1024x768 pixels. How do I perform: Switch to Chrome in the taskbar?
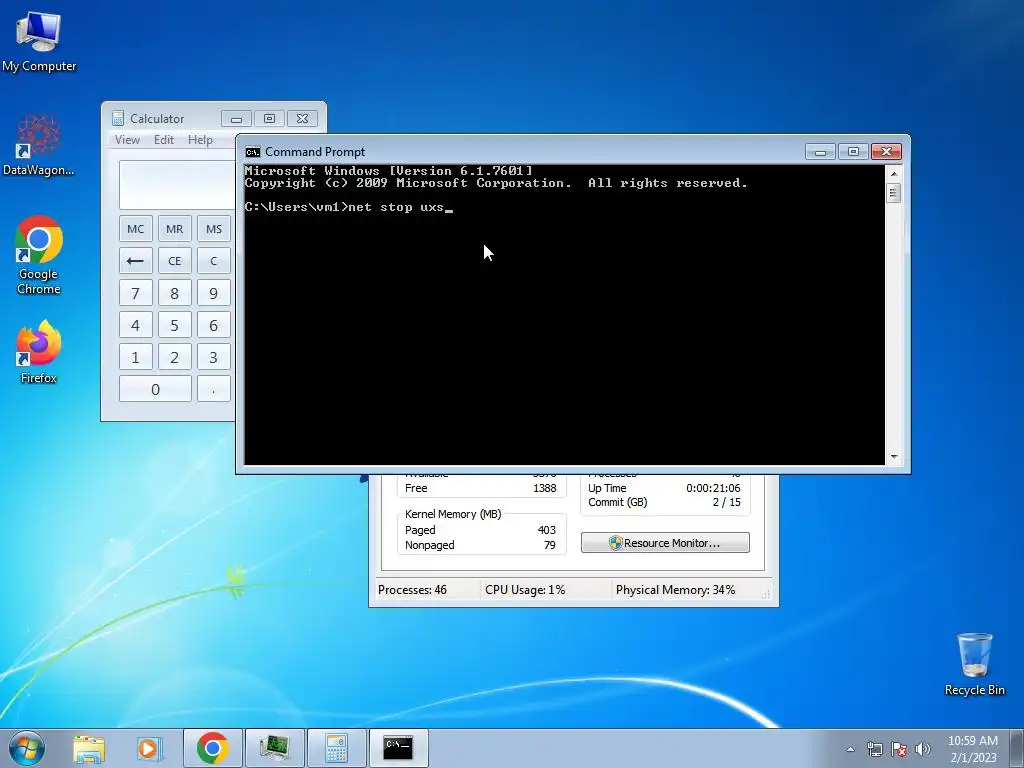(212, 748)
